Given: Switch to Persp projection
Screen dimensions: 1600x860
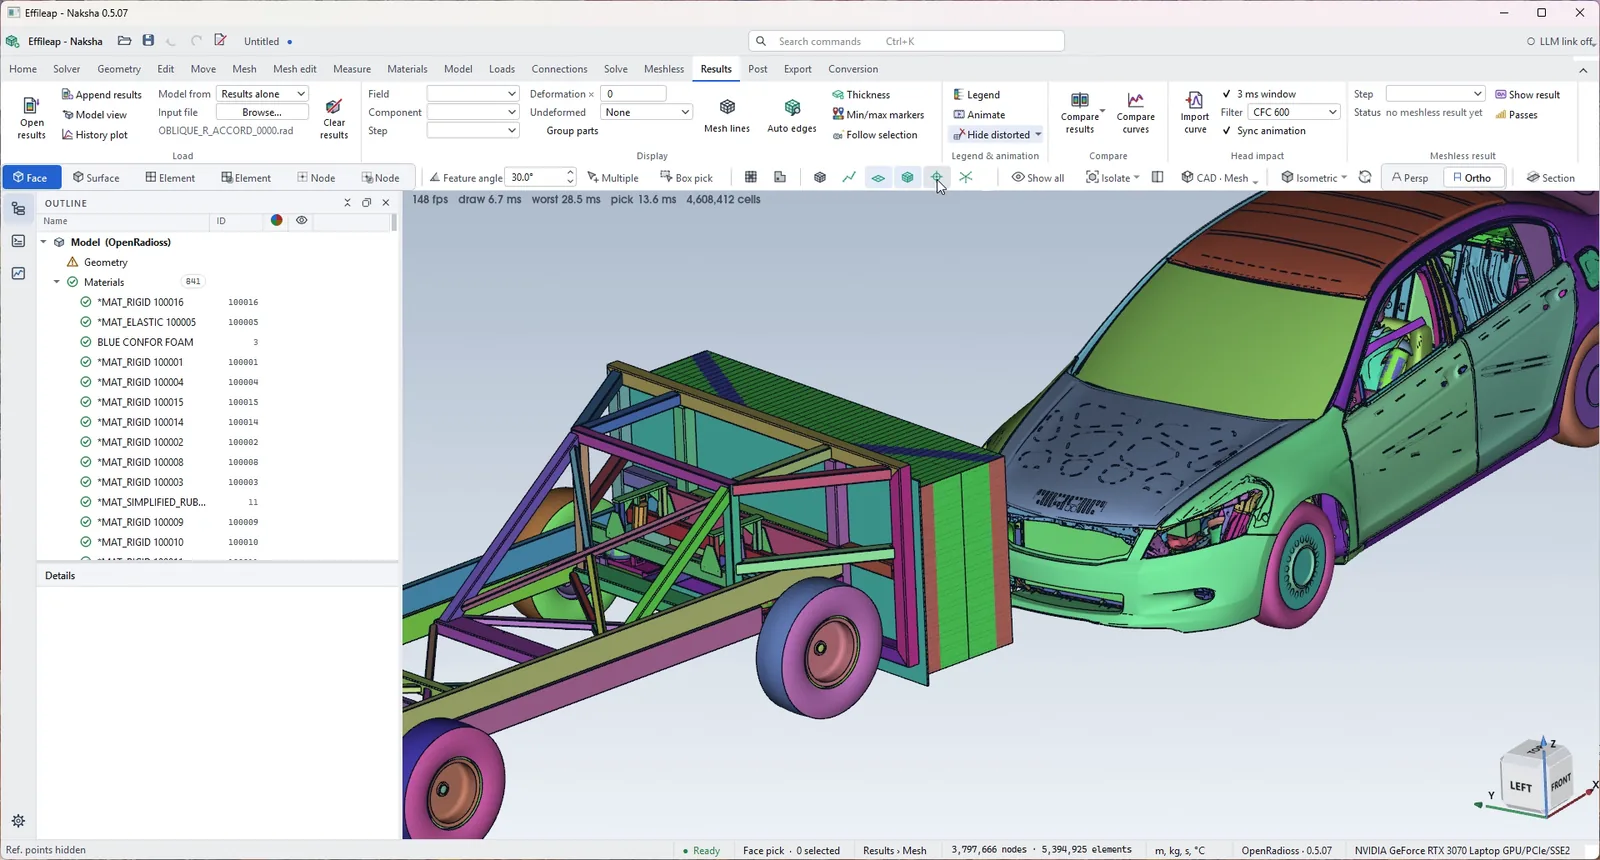Looking at the screenshot, I should click(1410, 178).
